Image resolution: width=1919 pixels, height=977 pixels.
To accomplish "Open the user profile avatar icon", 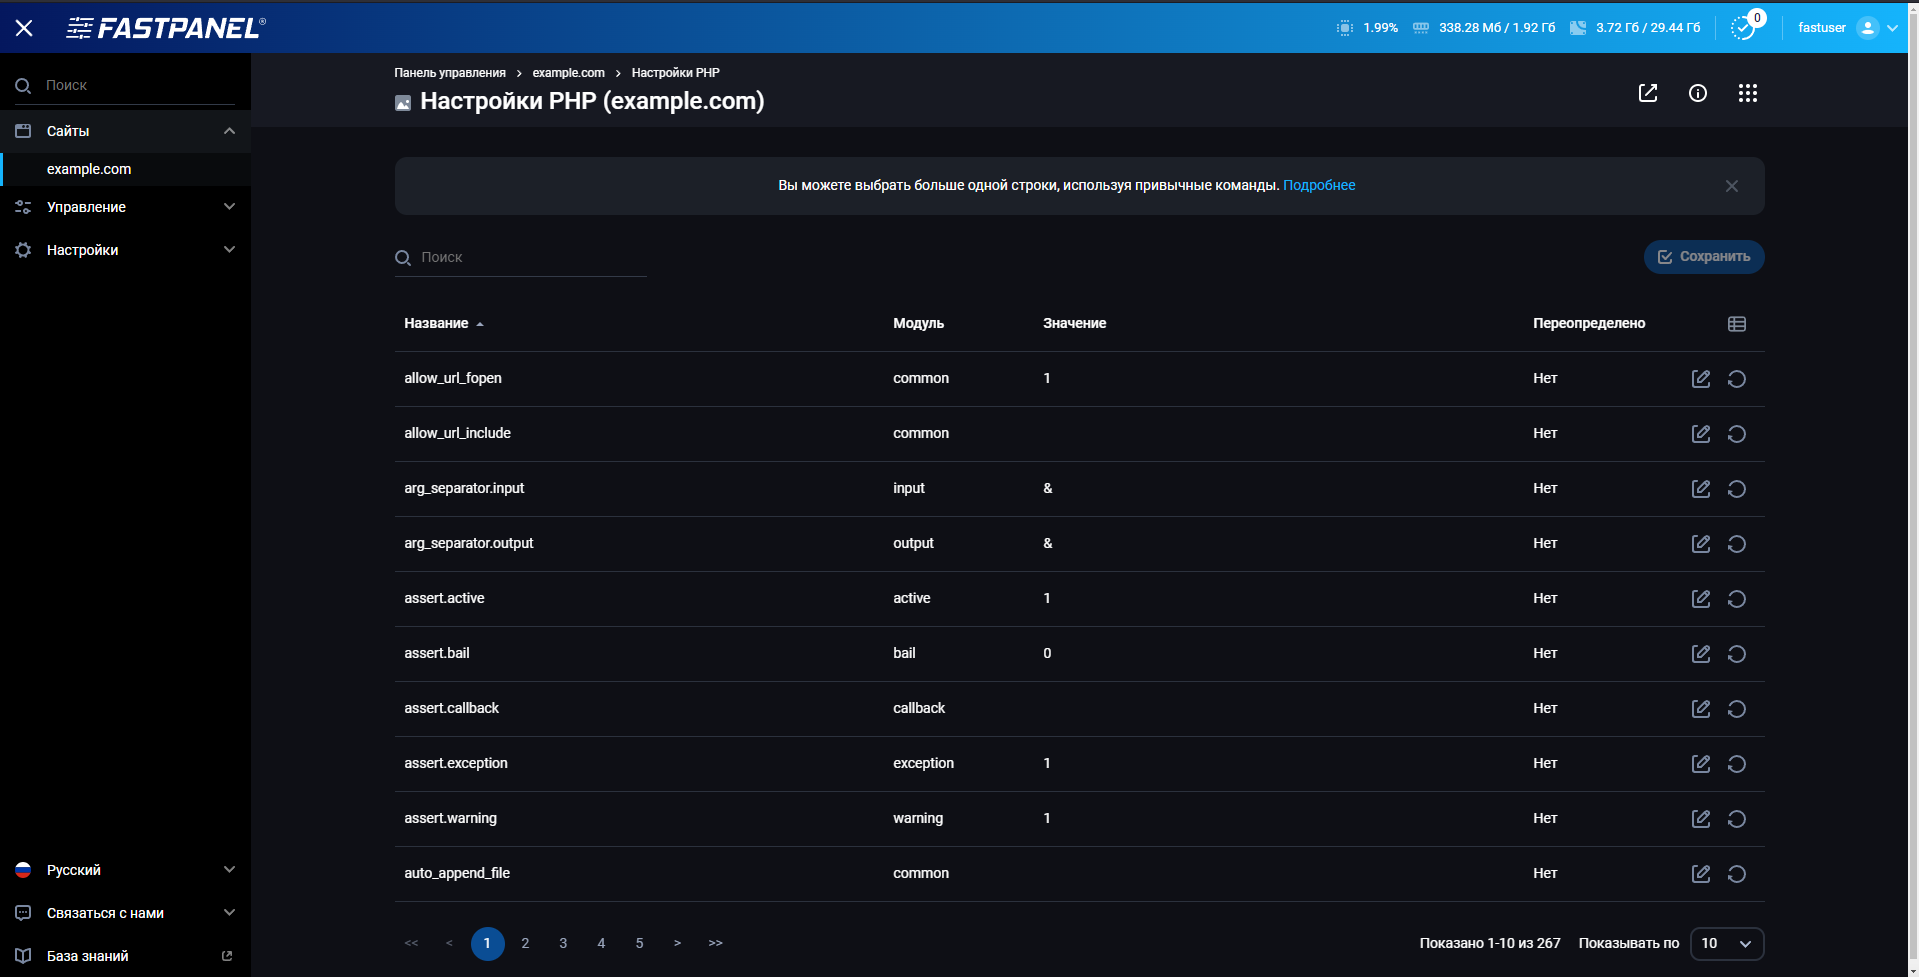I will (x=1868, y=27).
